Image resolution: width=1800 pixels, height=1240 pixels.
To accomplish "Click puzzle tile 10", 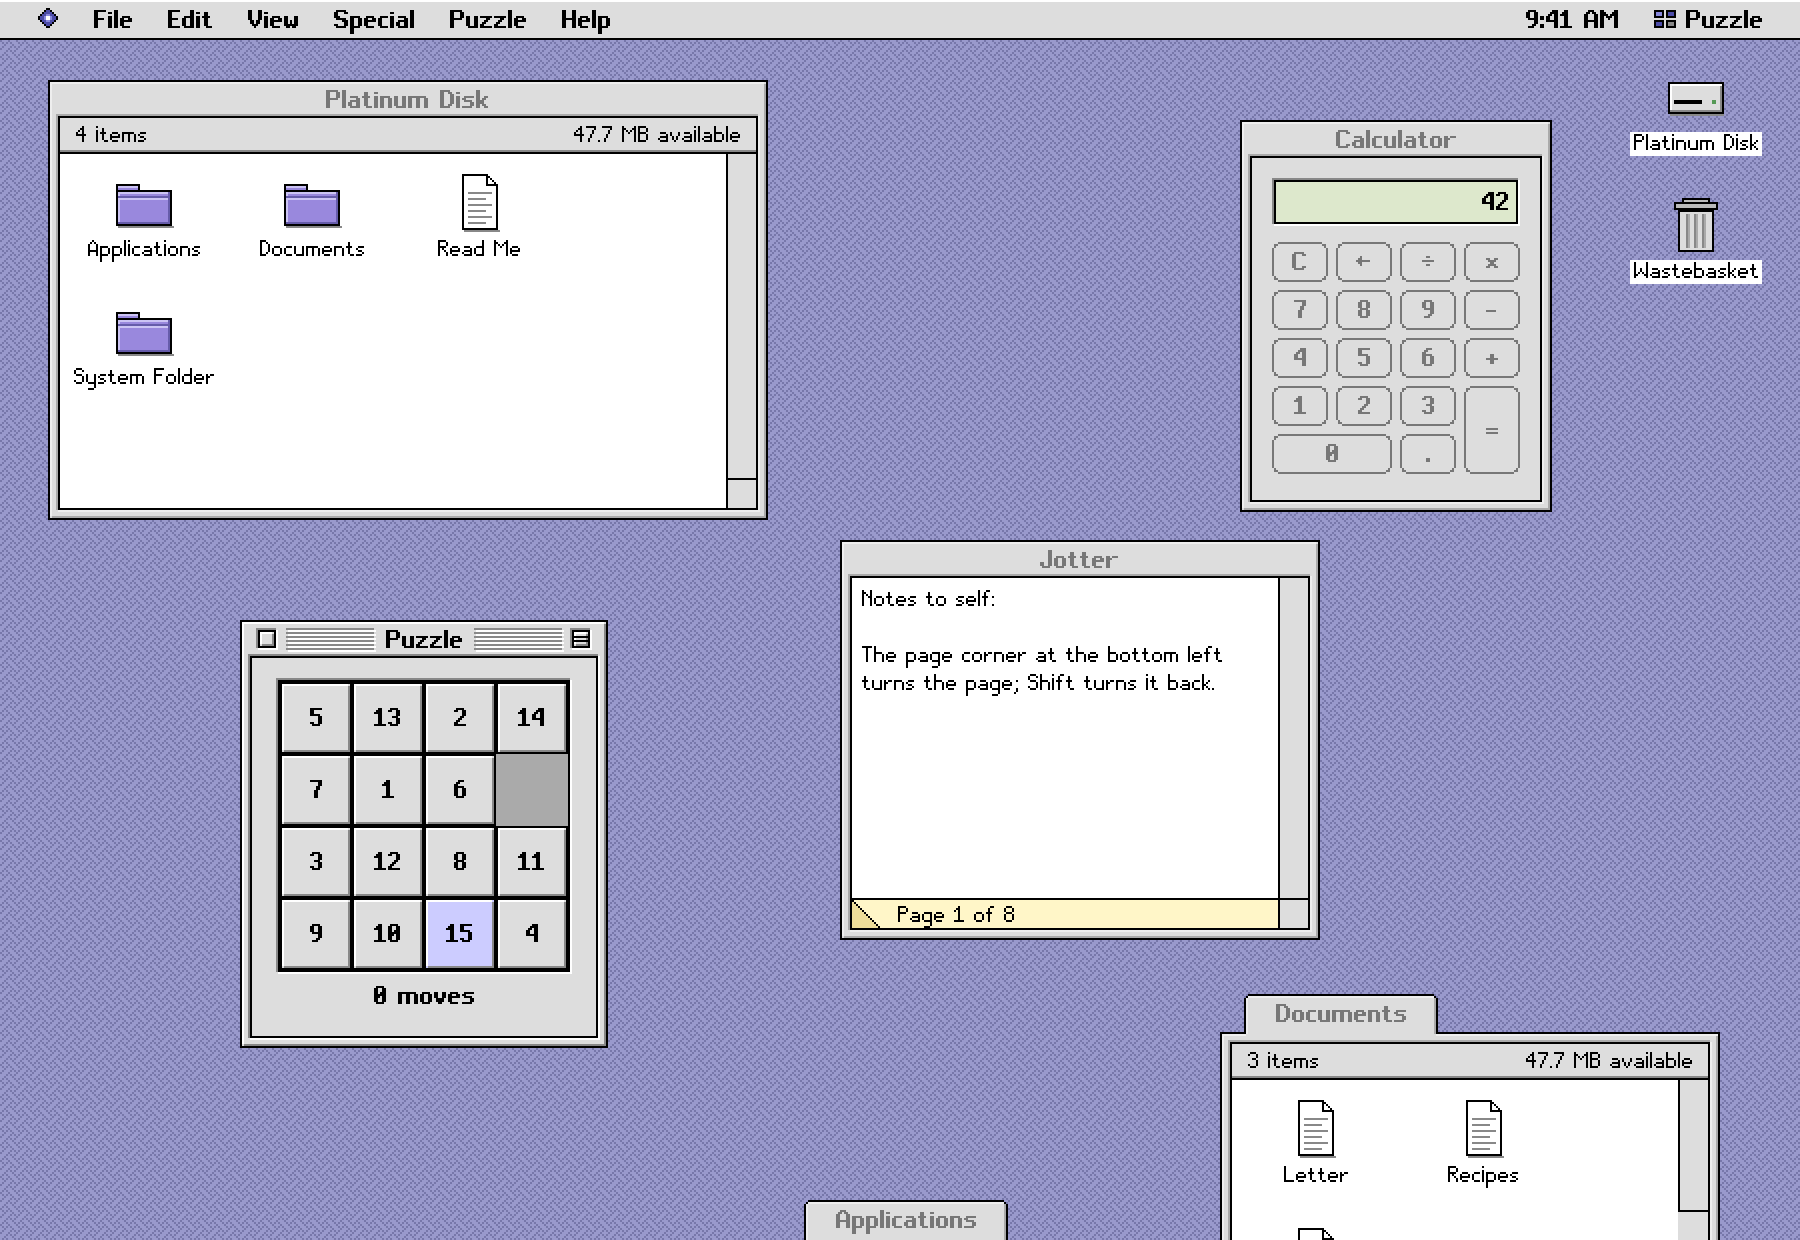I will 387,933.
